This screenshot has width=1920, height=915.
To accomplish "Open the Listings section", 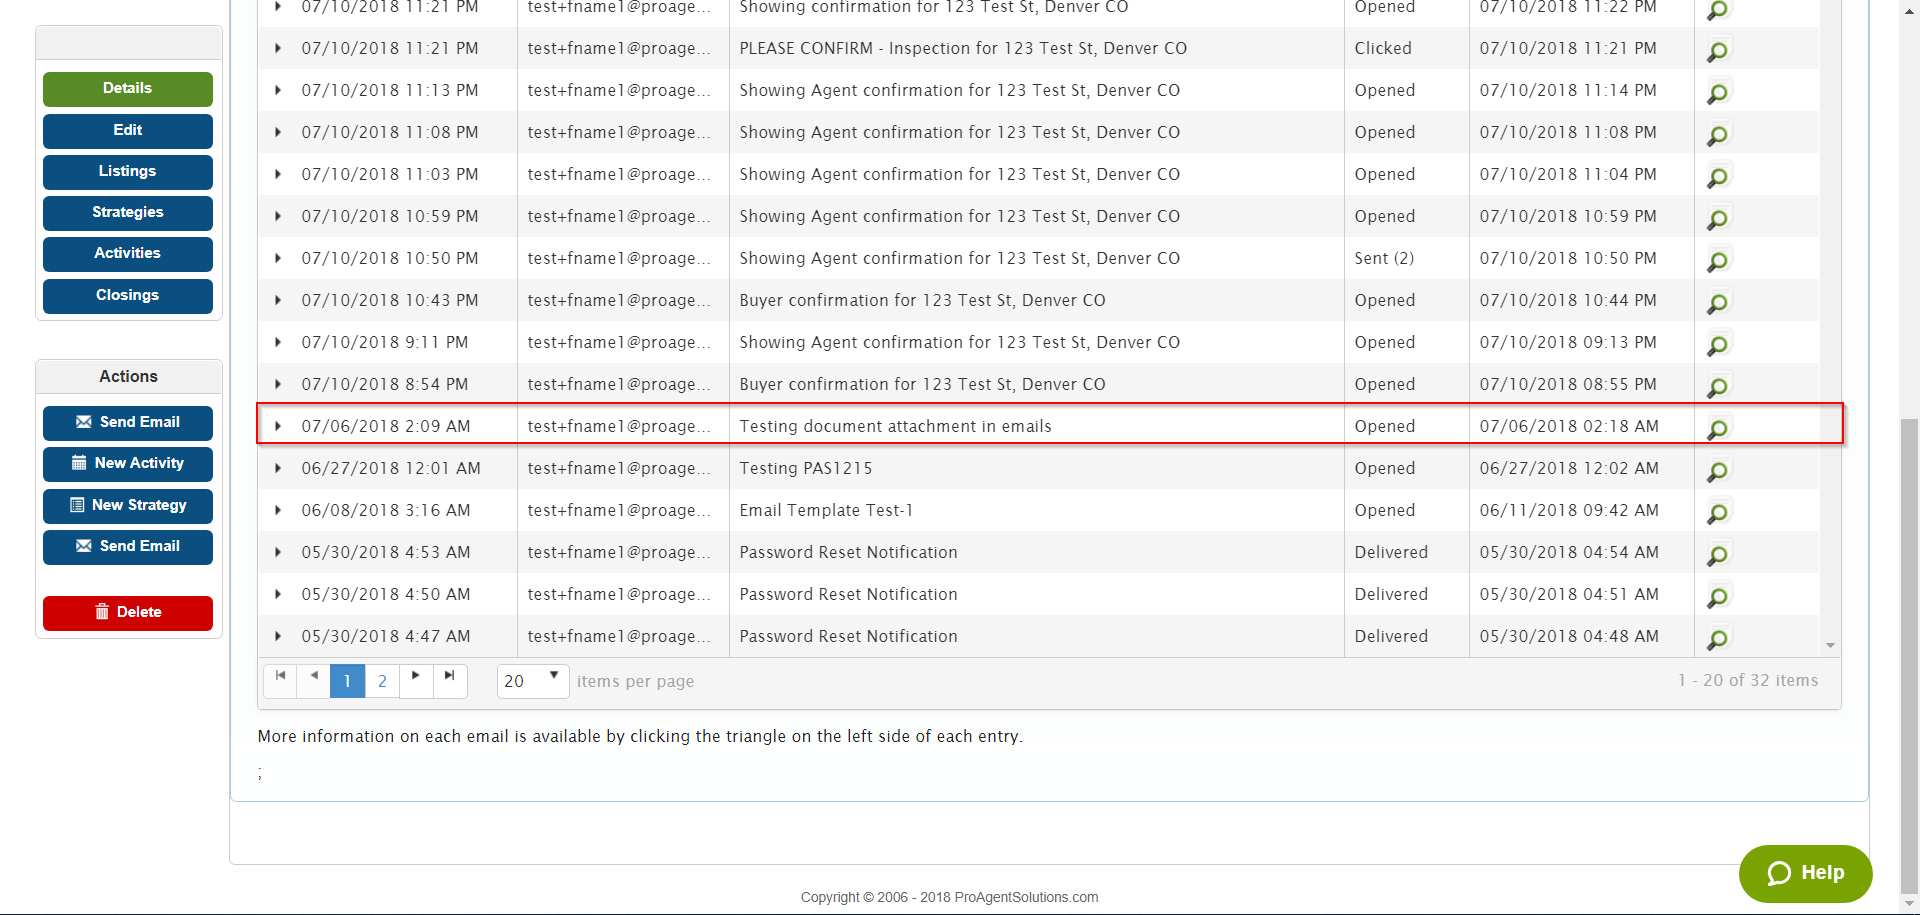I will coord(128,172).
